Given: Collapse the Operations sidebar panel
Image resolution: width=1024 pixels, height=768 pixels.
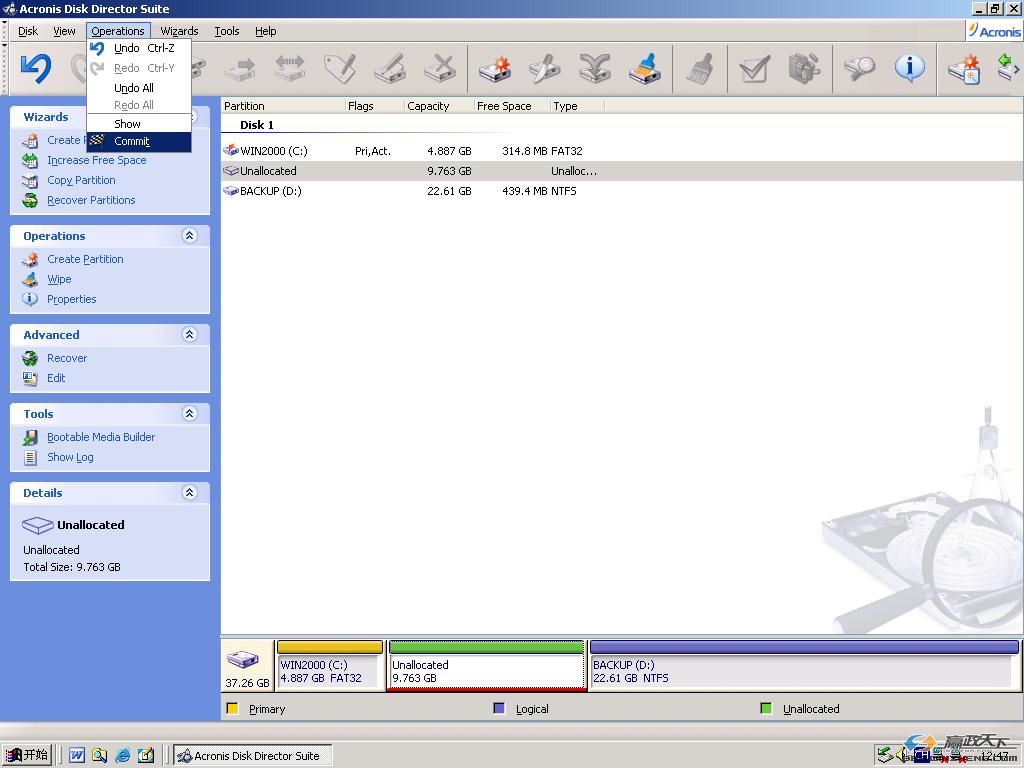Looking at the screenshot, I should [189, 236].
